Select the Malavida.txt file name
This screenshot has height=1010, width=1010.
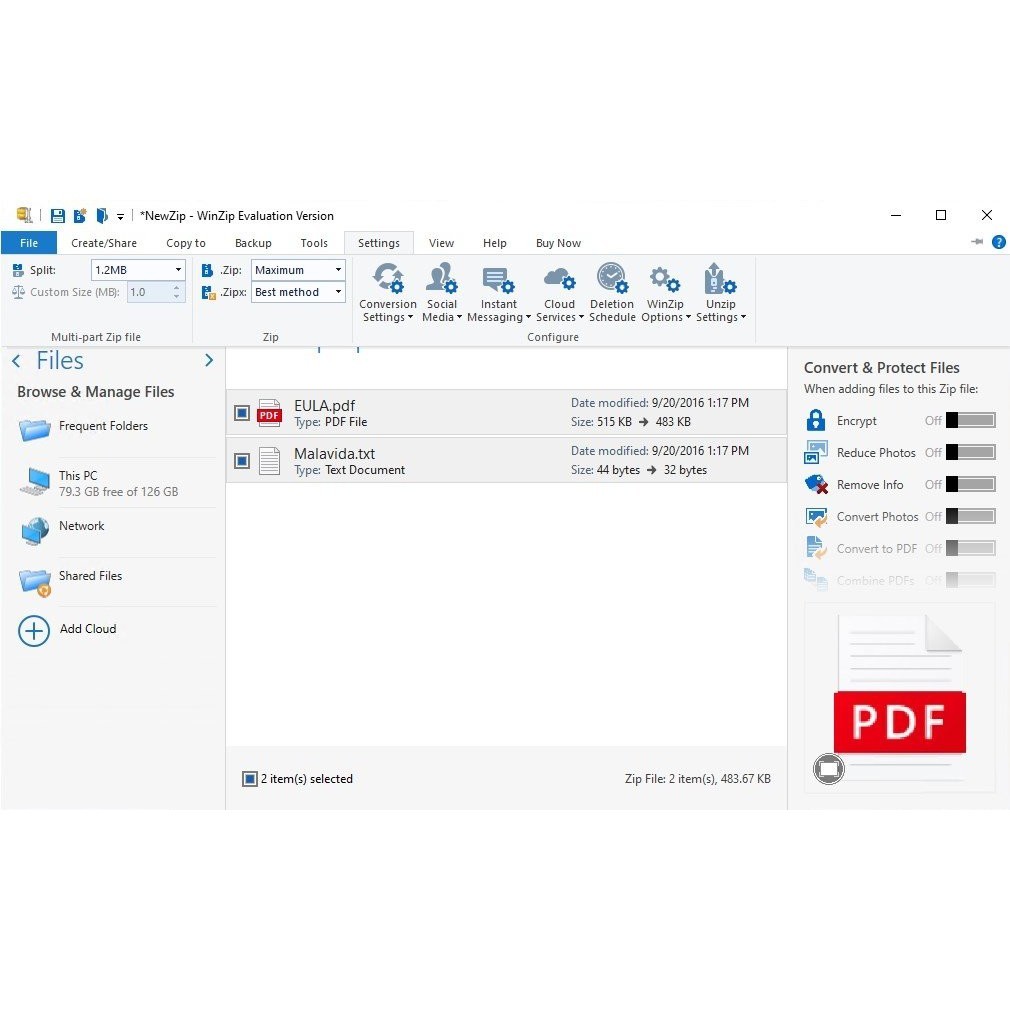tap(334, 453)
